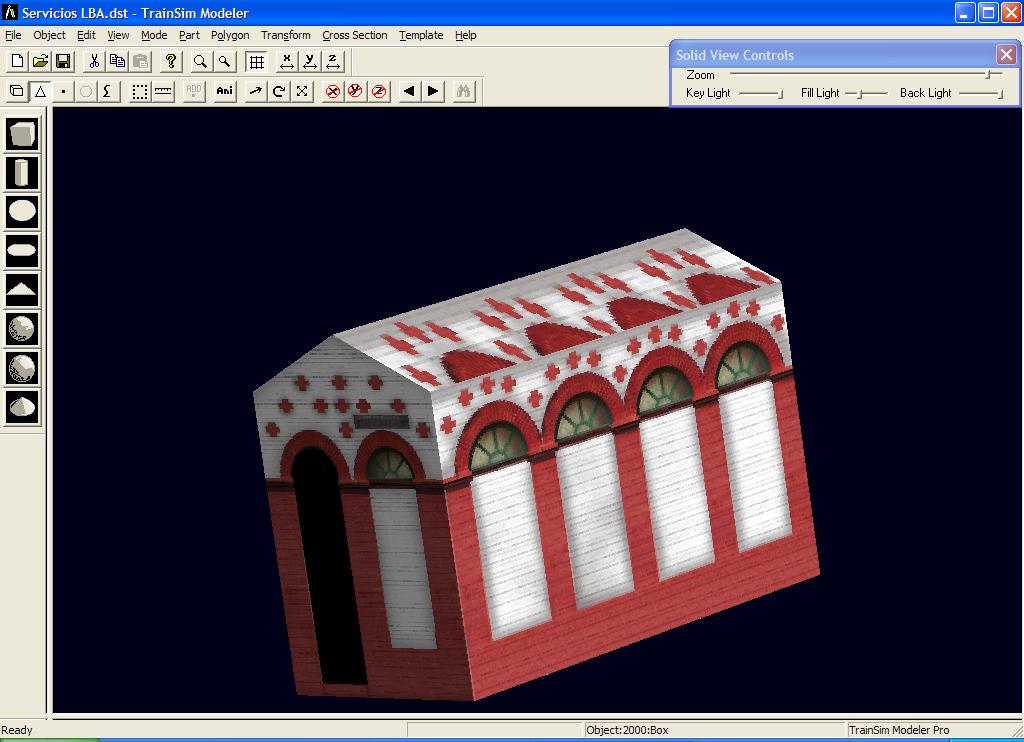The width and height of the screenshot is (1024, 742).
Task: Close the Solid View Controls panel
Action: (x=1006, y=55)
